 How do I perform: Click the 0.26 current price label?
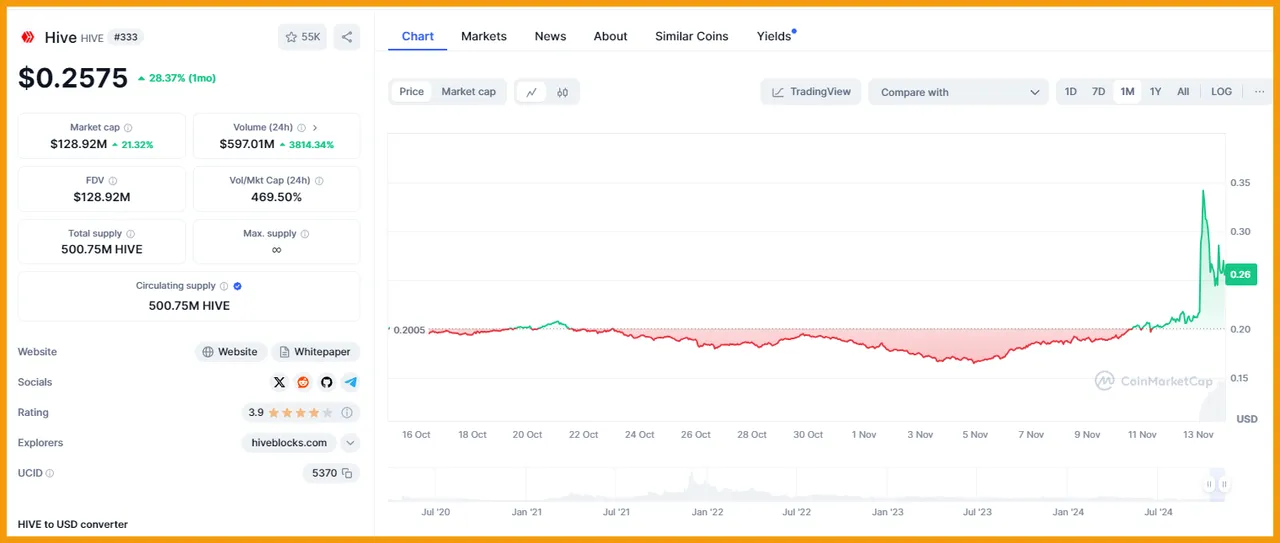coord(1240,274)
